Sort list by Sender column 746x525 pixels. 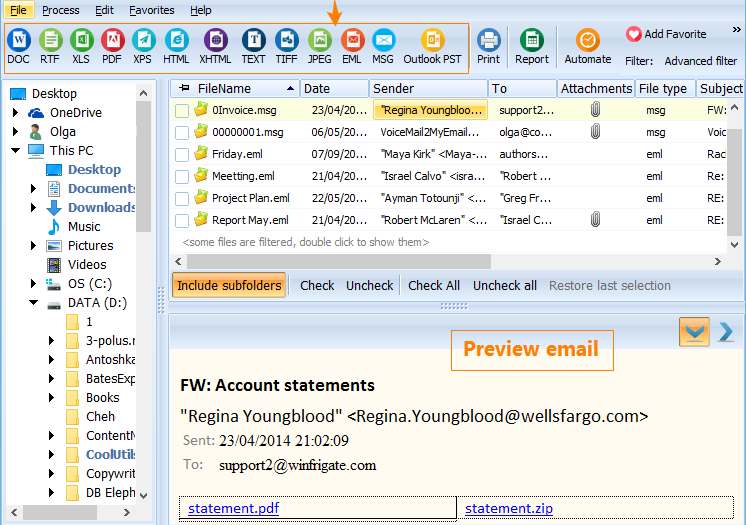tap(428, 89)
